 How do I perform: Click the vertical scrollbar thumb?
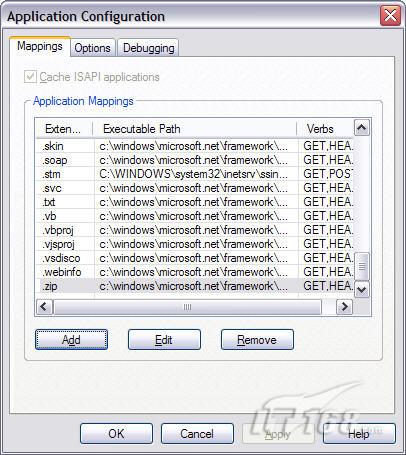tap(362, 267)
